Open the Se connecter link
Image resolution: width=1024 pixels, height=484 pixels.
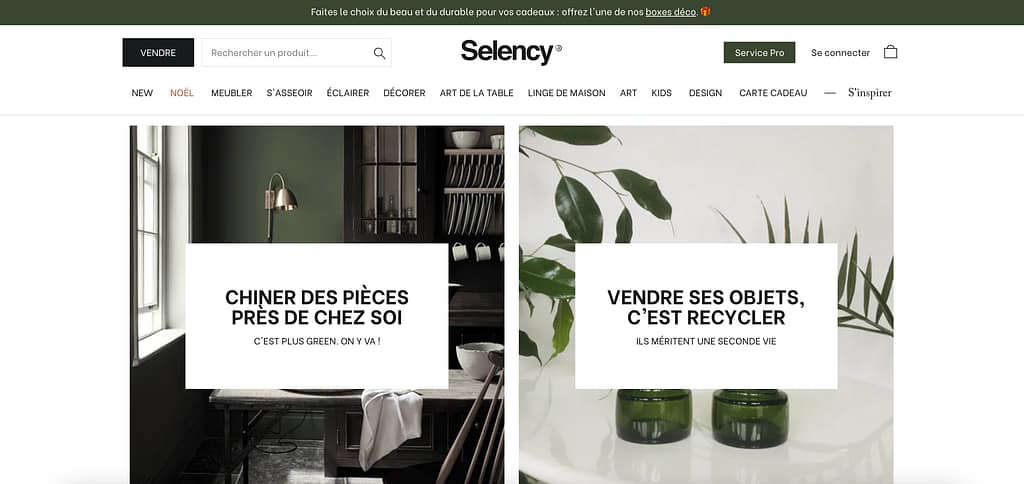840,53
